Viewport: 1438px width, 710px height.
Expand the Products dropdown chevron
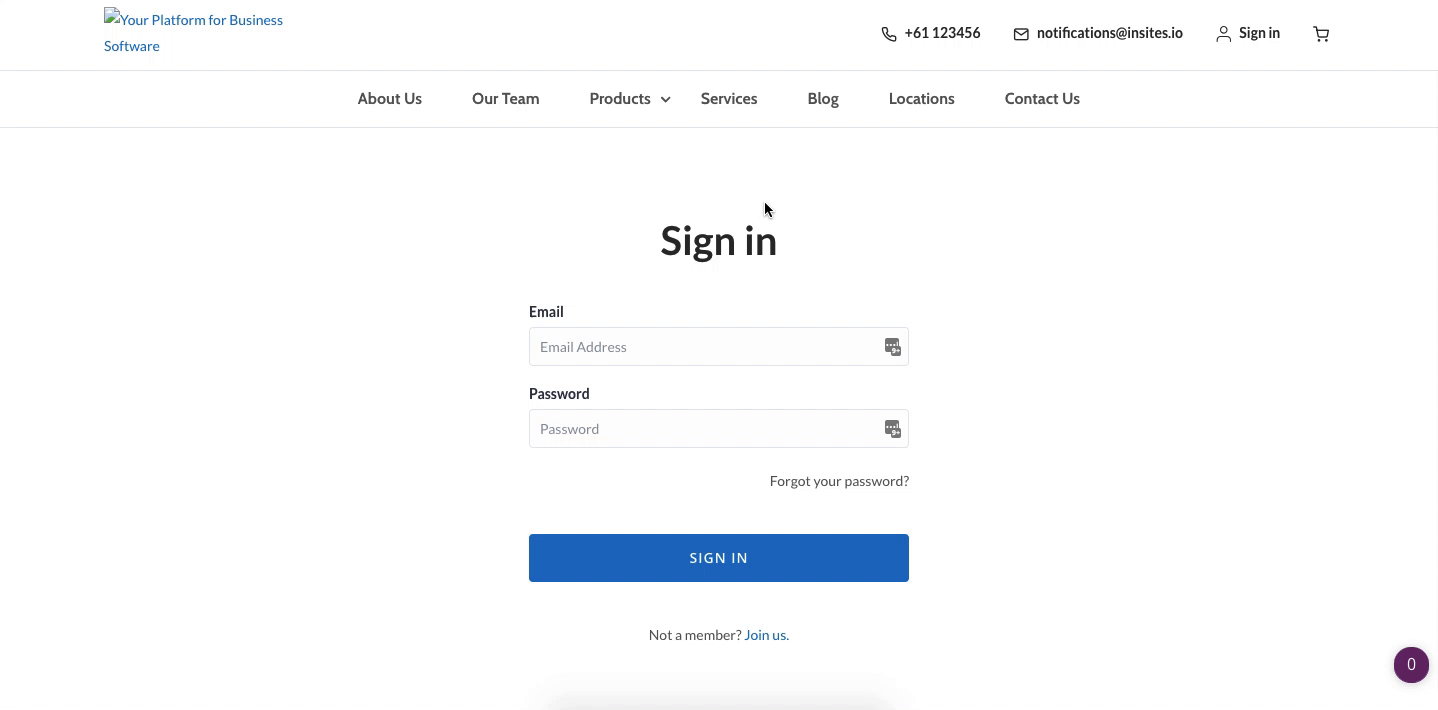pos(665,99)
